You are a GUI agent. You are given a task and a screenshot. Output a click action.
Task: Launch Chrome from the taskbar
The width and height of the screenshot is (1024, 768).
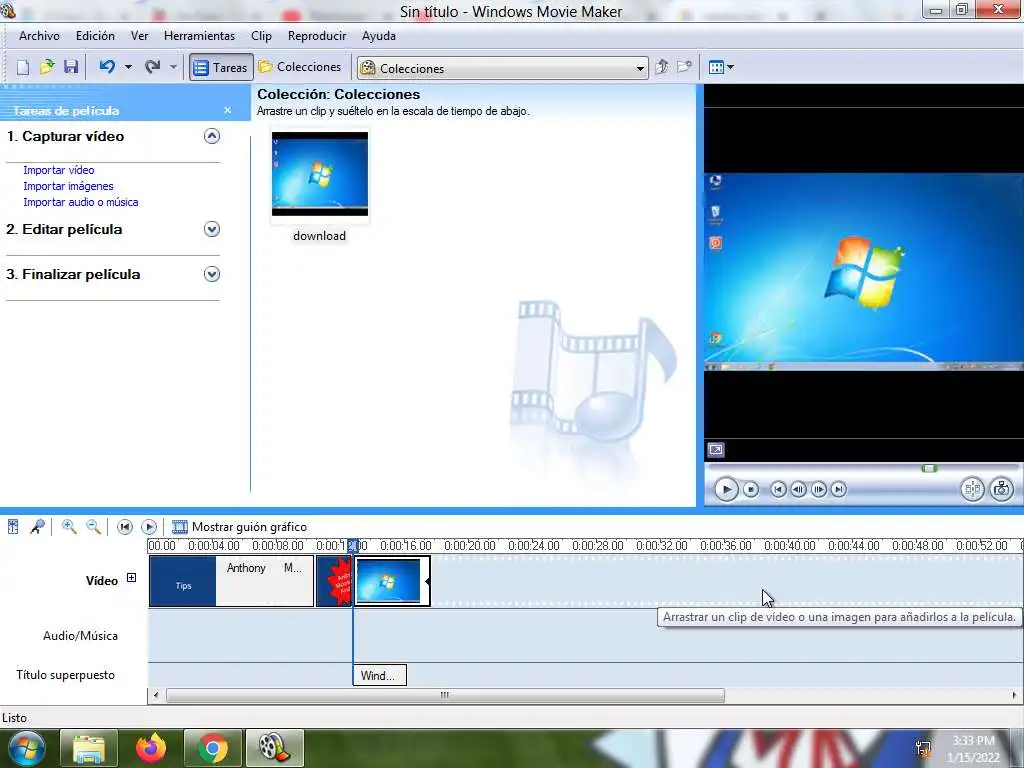[x=213, y=748]
